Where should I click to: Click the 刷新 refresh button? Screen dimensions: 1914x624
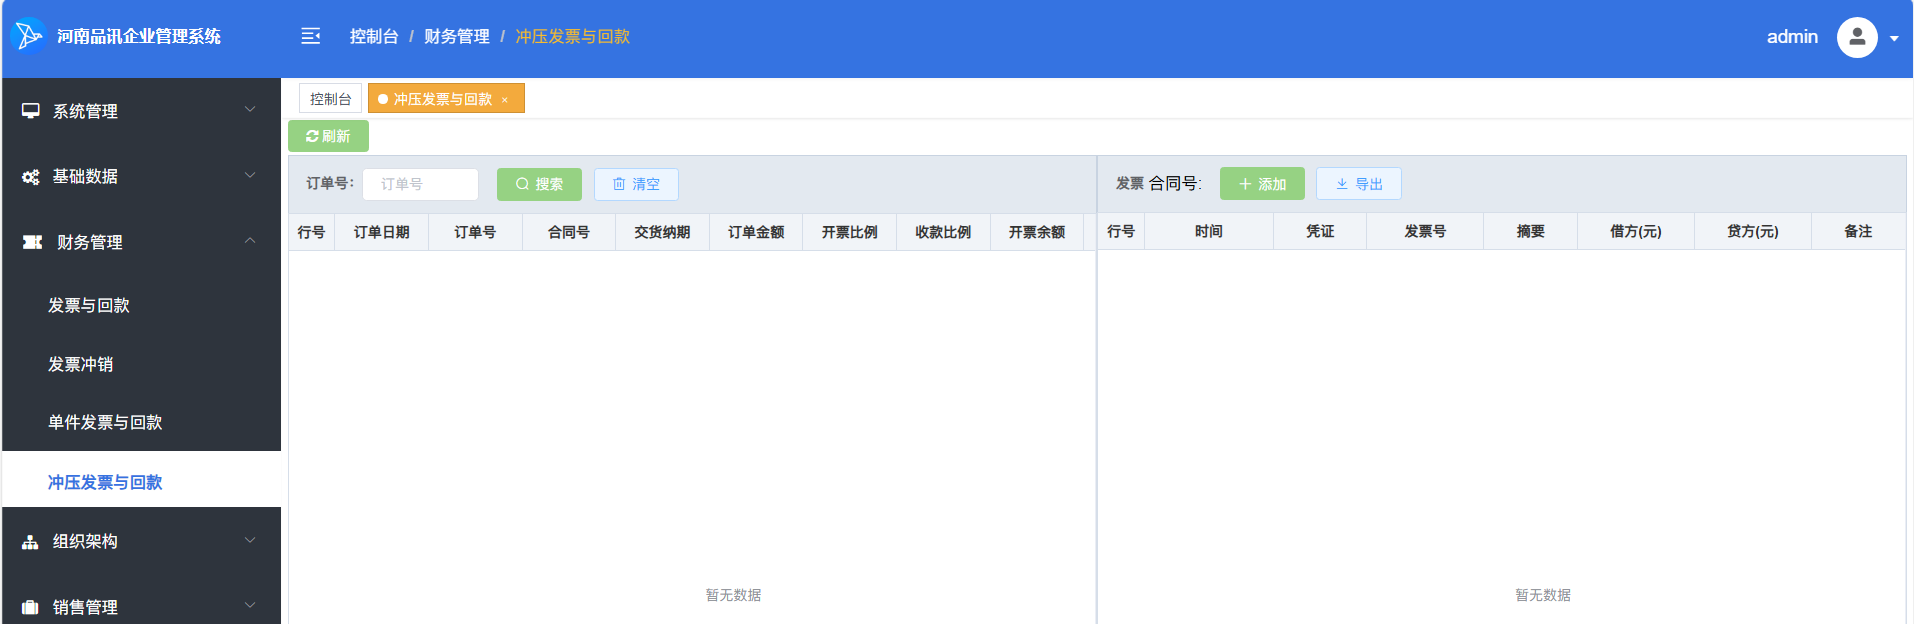tap(328, 136)
